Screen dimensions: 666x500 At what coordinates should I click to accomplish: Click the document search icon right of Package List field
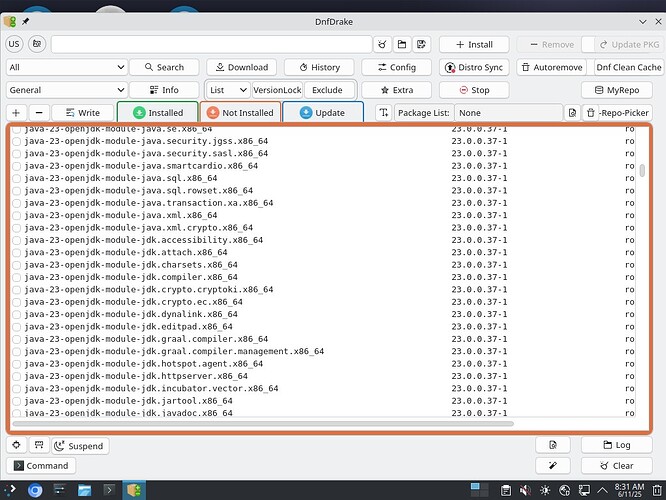click(572, 113)
